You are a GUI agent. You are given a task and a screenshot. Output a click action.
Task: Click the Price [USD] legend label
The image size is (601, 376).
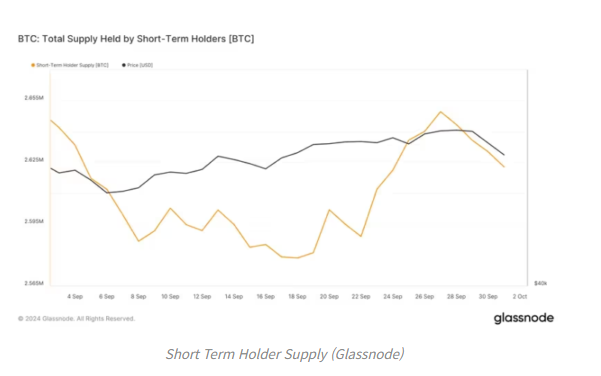[x=140, y=65]
